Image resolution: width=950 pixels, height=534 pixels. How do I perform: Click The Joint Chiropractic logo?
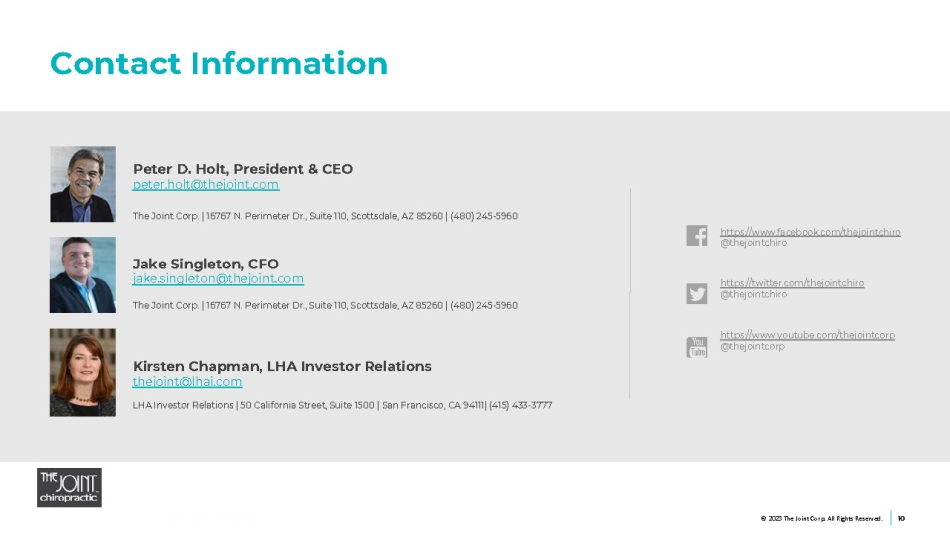tap(69, 487)
